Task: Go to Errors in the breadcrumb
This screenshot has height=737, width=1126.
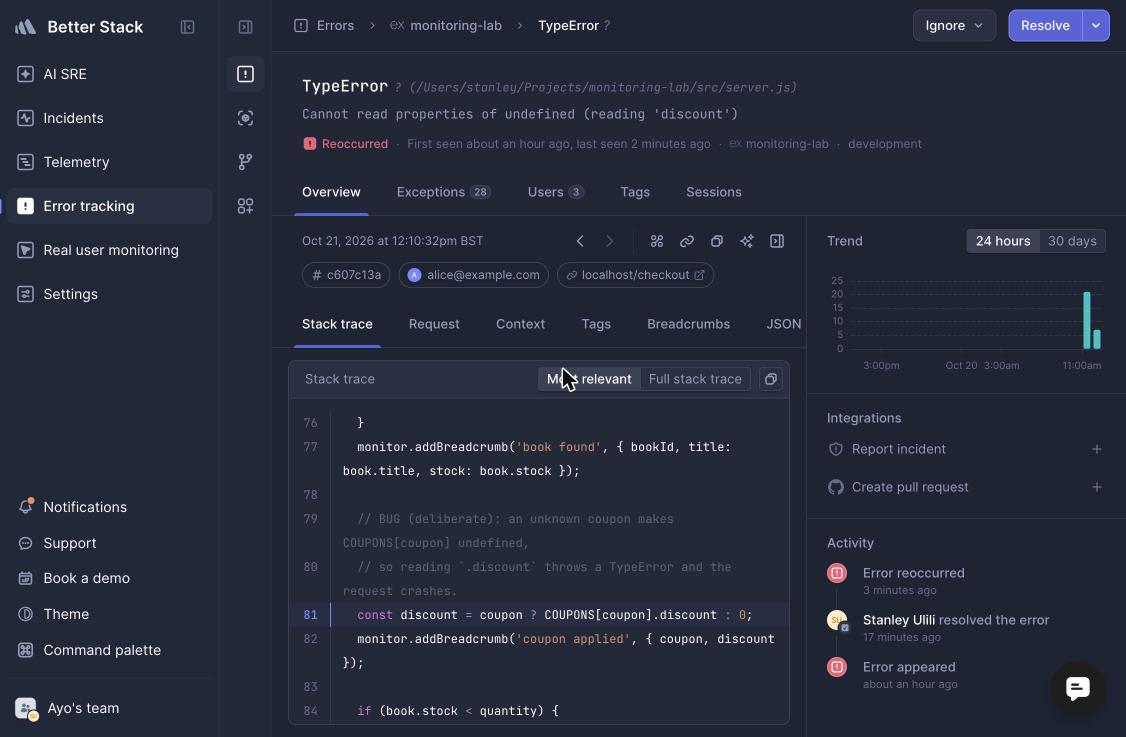Action: click(325, 26)
